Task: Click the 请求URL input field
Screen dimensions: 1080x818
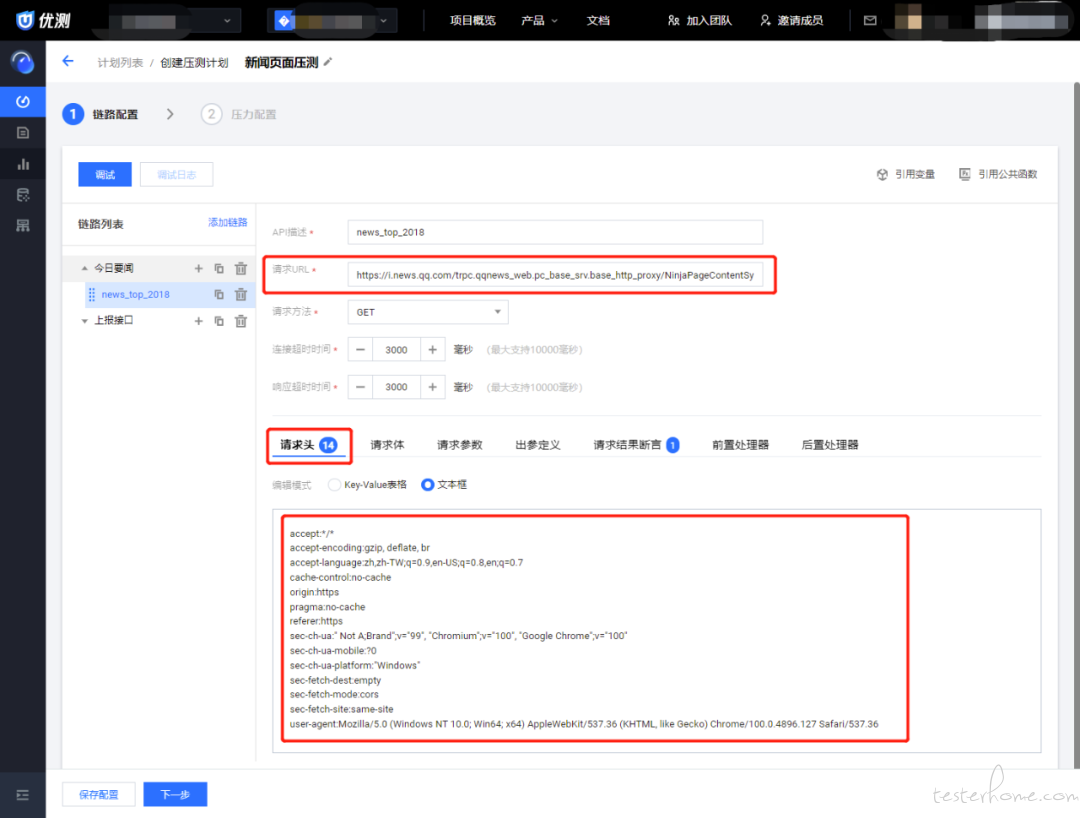Action: coord(555,274)
